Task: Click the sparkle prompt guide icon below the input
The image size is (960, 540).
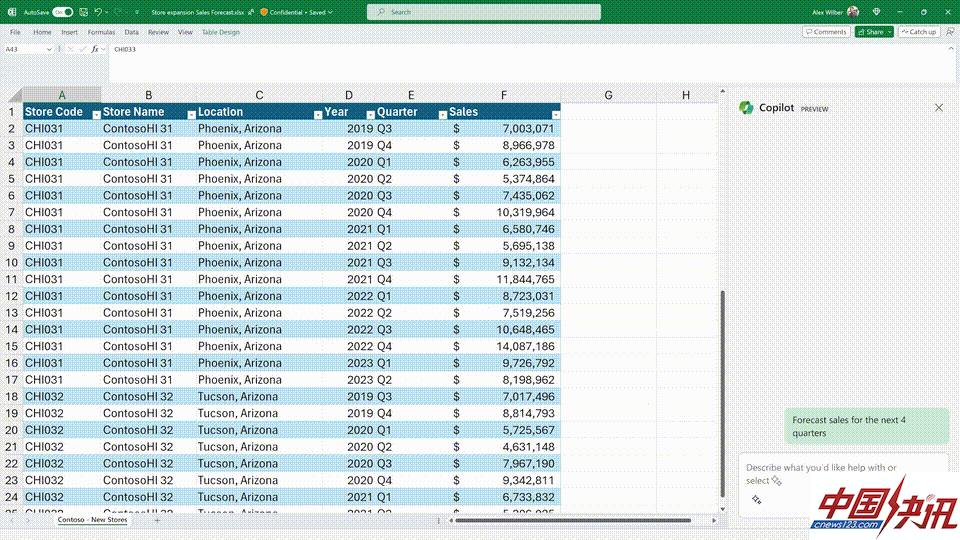Action: (757, 500)
